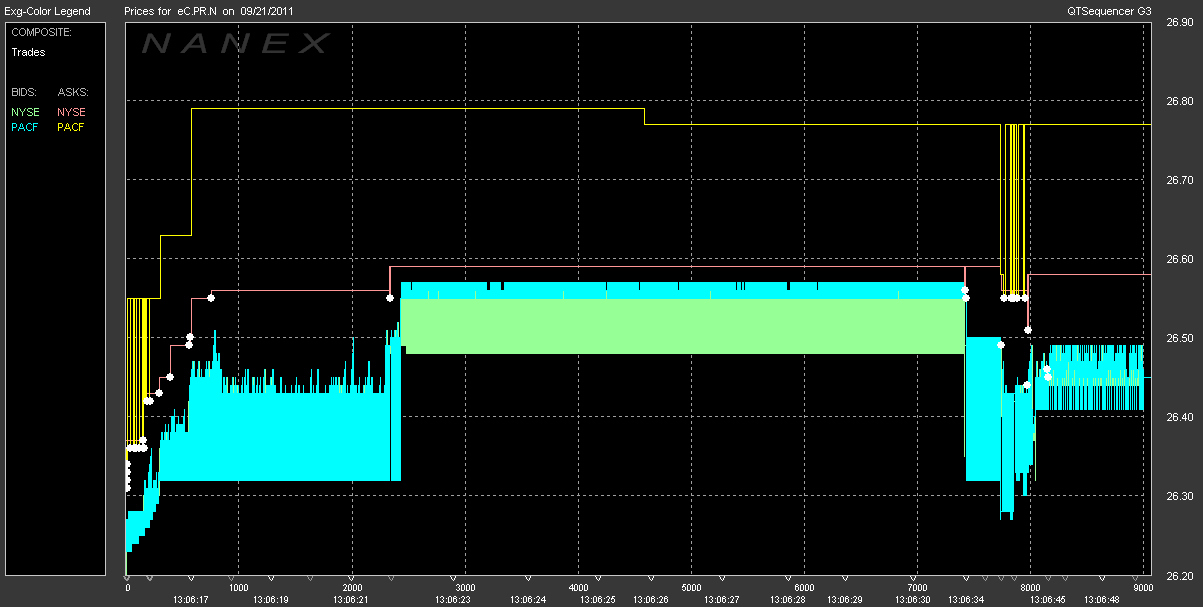
Task: Click the 13:06:26 time label
Action: [x=650, y=599]
